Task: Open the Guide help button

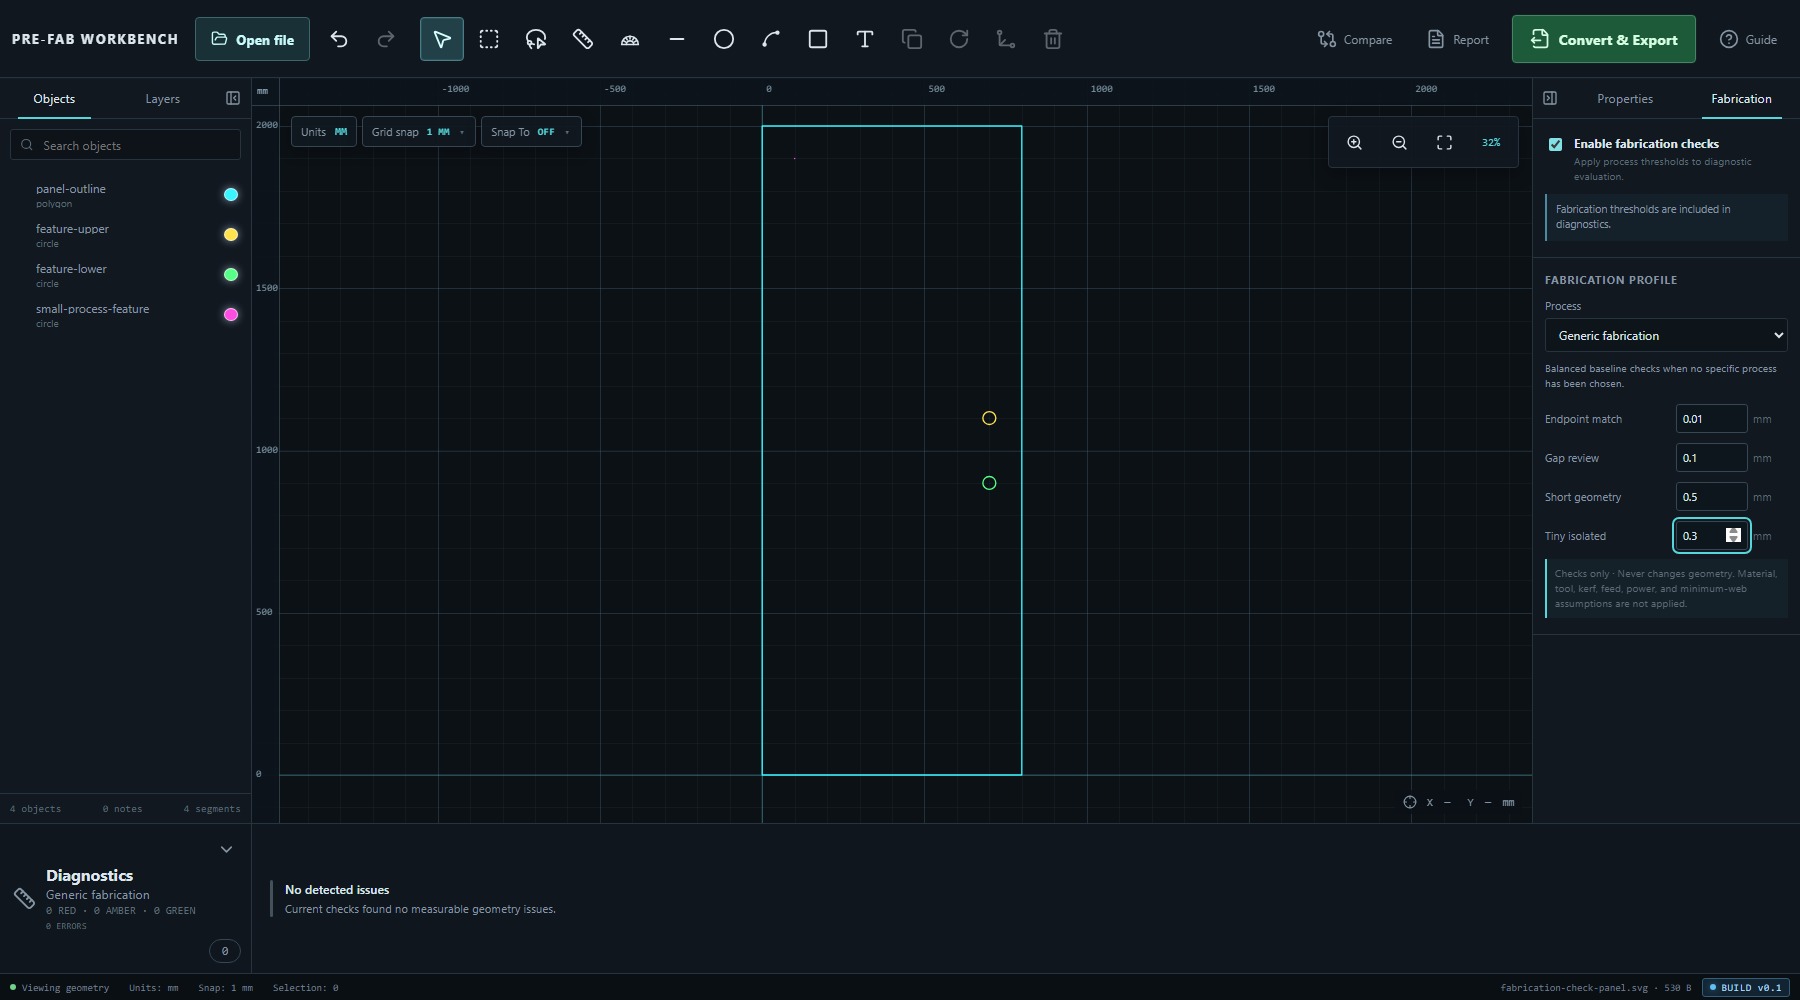Action: coord(1748,39)
